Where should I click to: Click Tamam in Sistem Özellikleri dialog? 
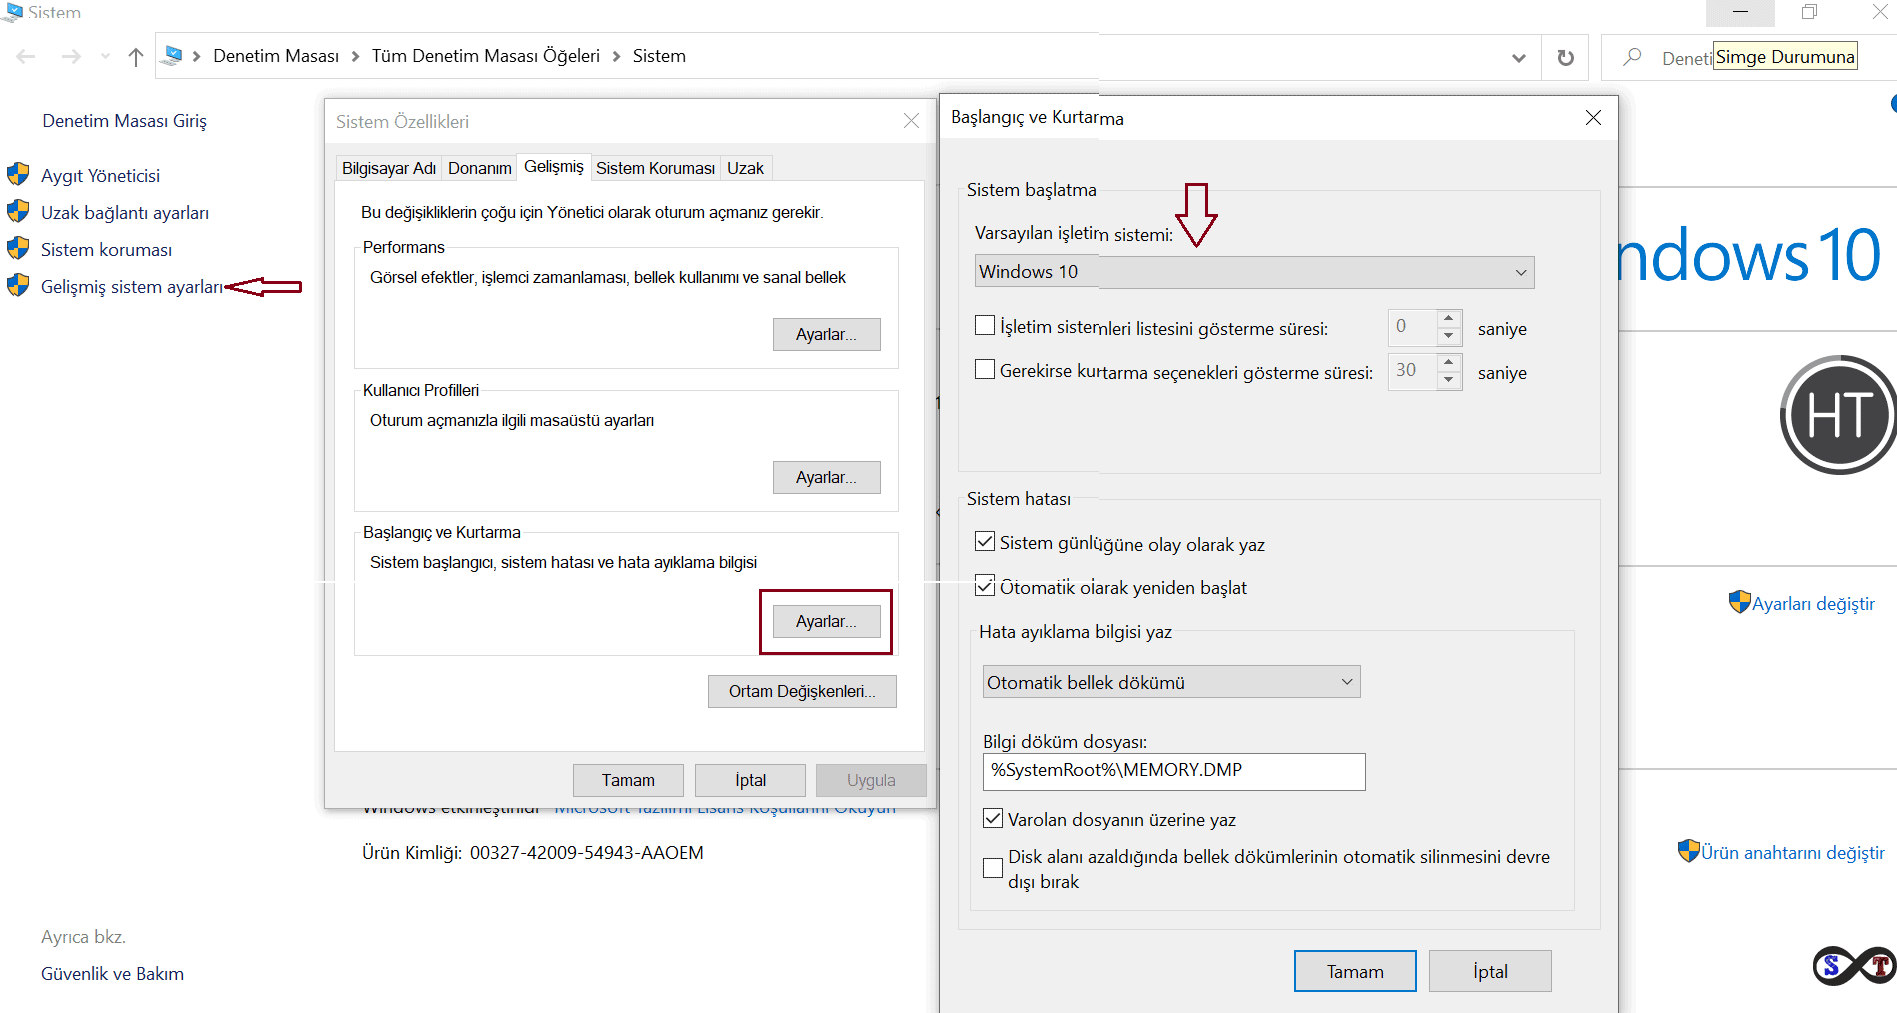click(x=628, y=780)
